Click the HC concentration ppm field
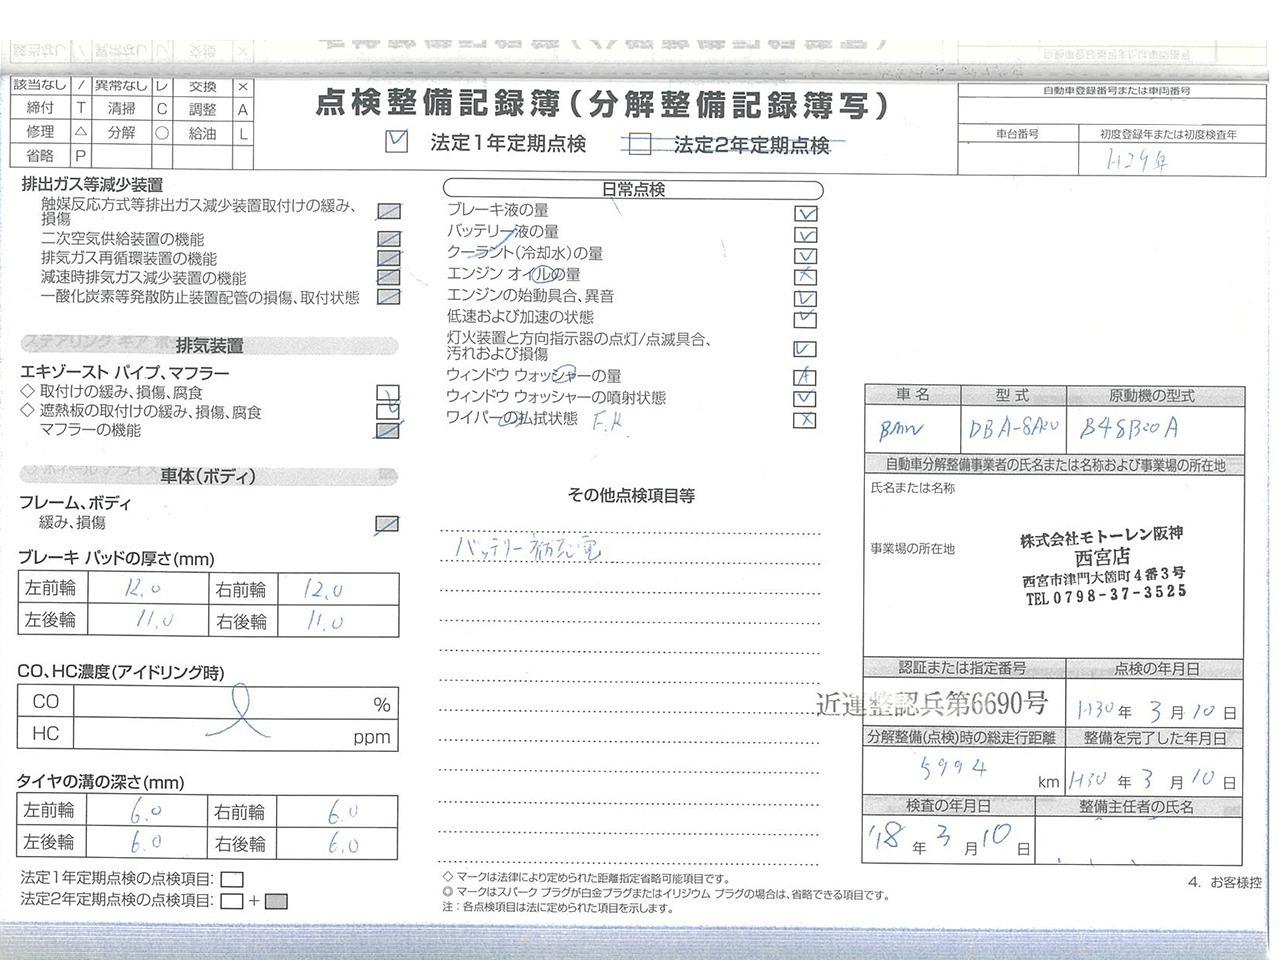The height and width of the screenshot is (960, 1280). tap(235, 734)
